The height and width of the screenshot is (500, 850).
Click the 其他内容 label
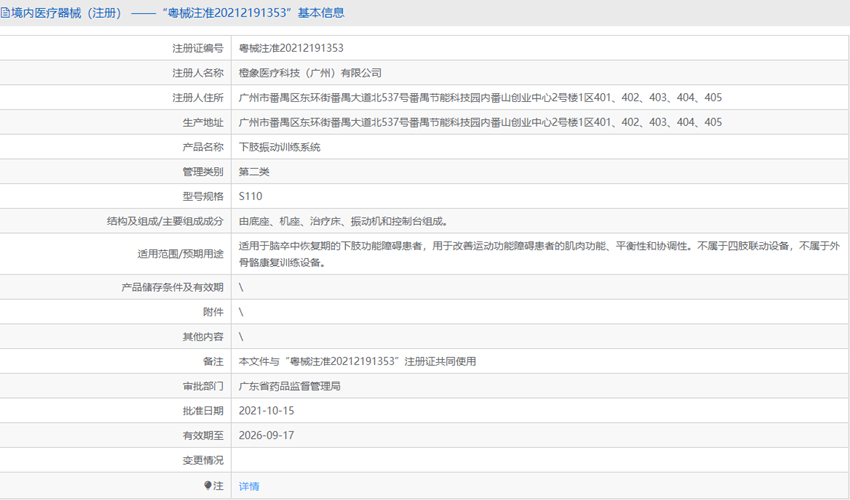tap(203, 337)
